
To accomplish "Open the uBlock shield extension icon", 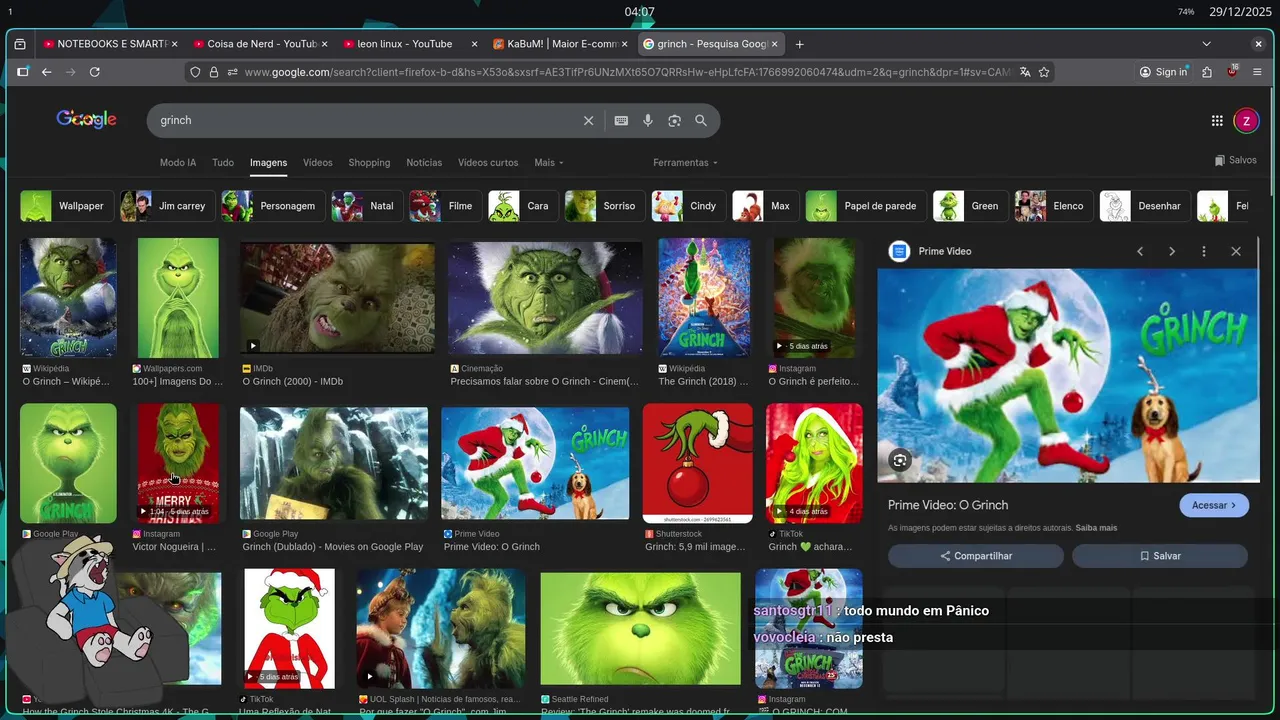I will coord(1232,72).
